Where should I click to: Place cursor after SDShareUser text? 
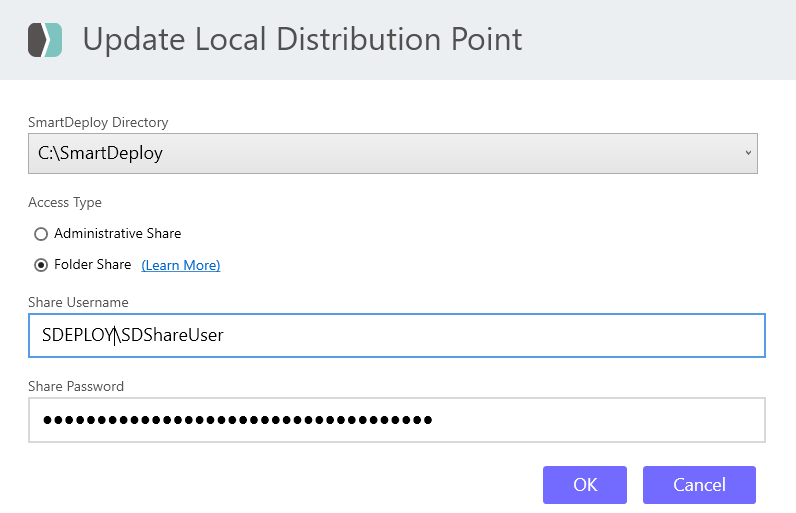tap(225, 336)
